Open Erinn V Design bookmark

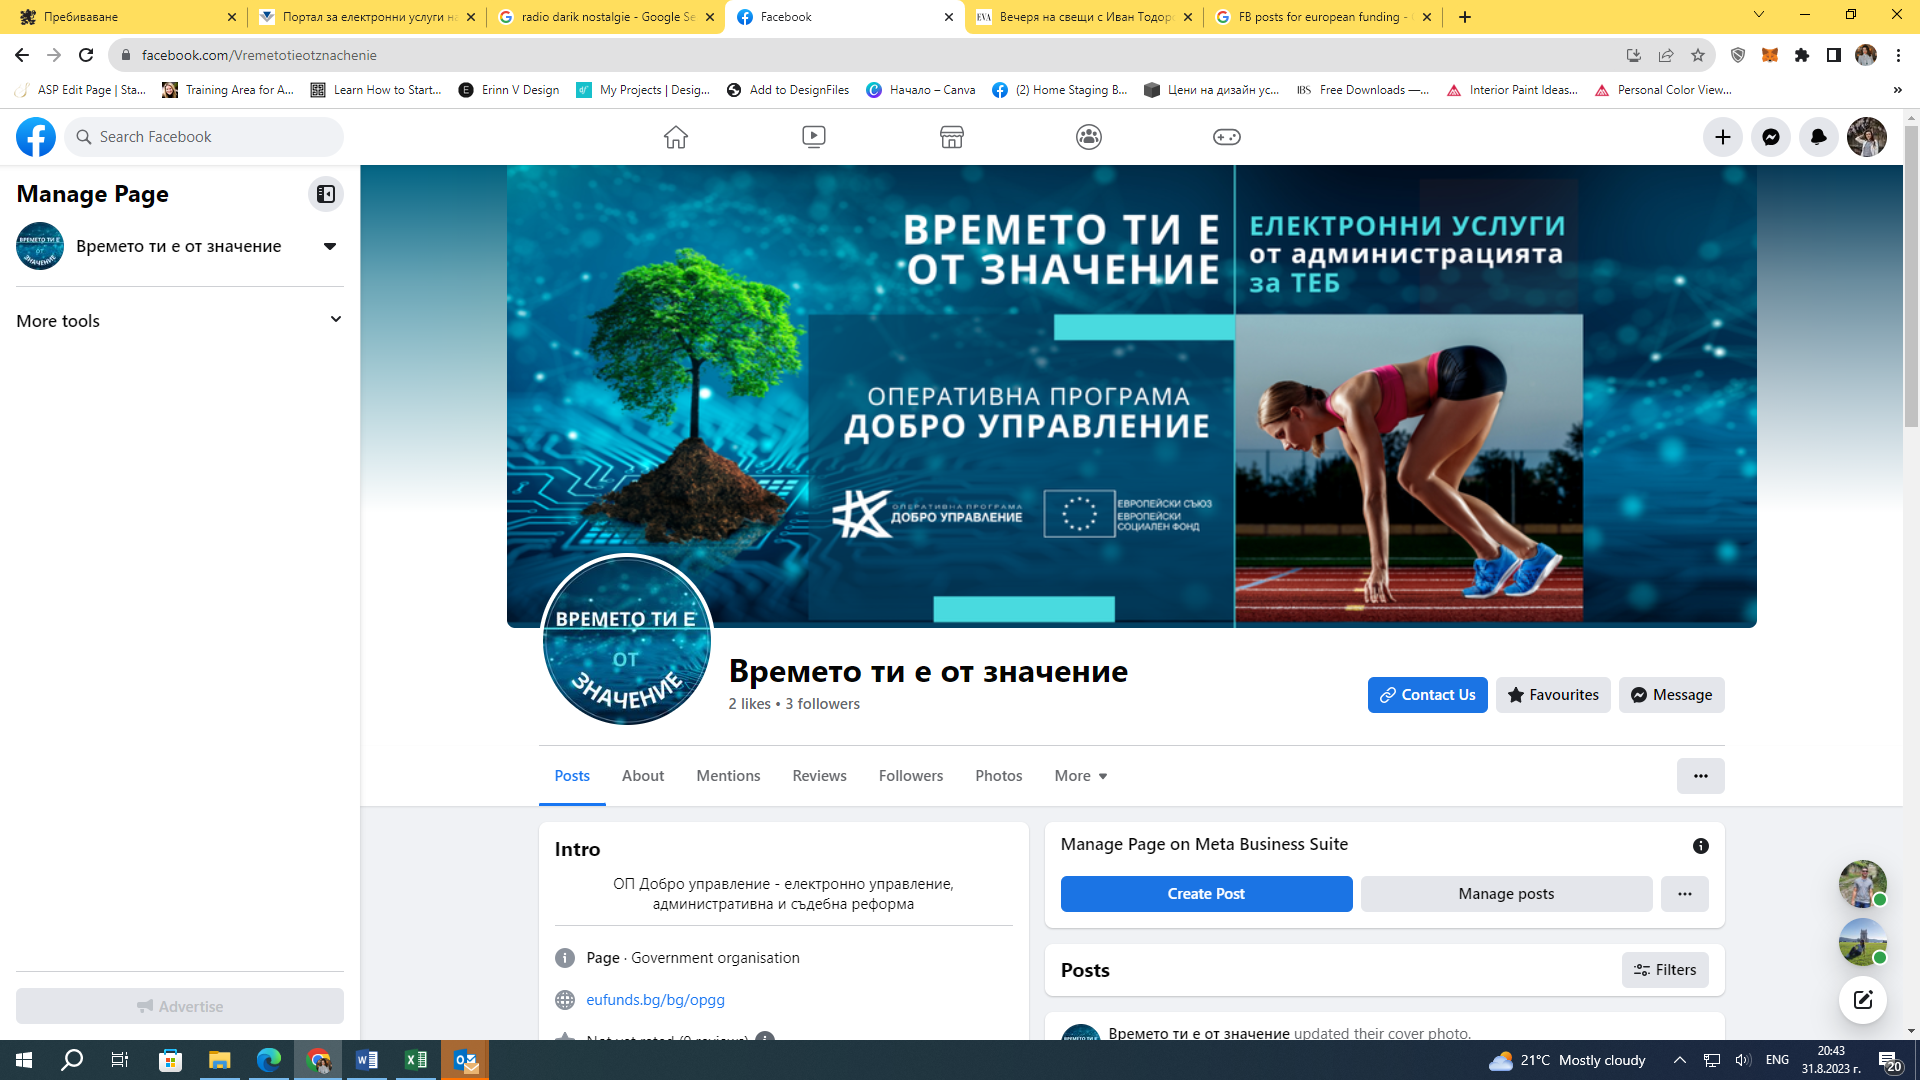click(509, 90)
